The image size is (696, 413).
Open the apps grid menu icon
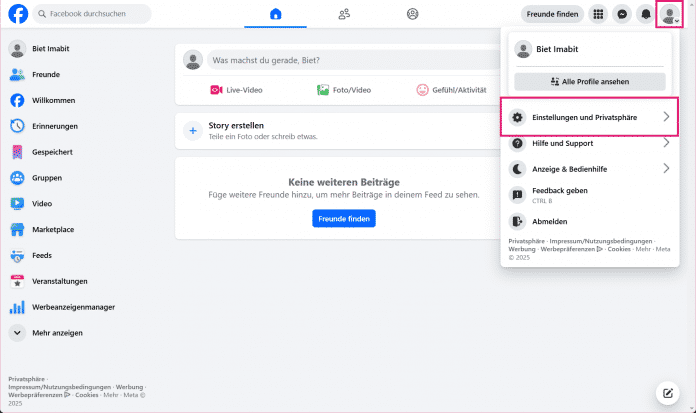[598, 15]
